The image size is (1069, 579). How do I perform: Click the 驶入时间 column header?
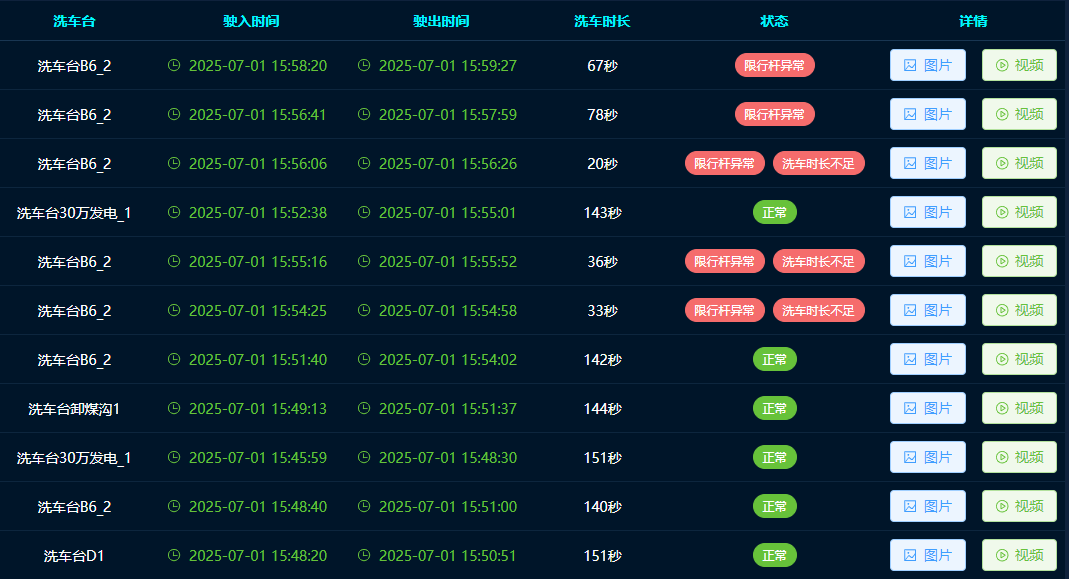pos(251,21)
